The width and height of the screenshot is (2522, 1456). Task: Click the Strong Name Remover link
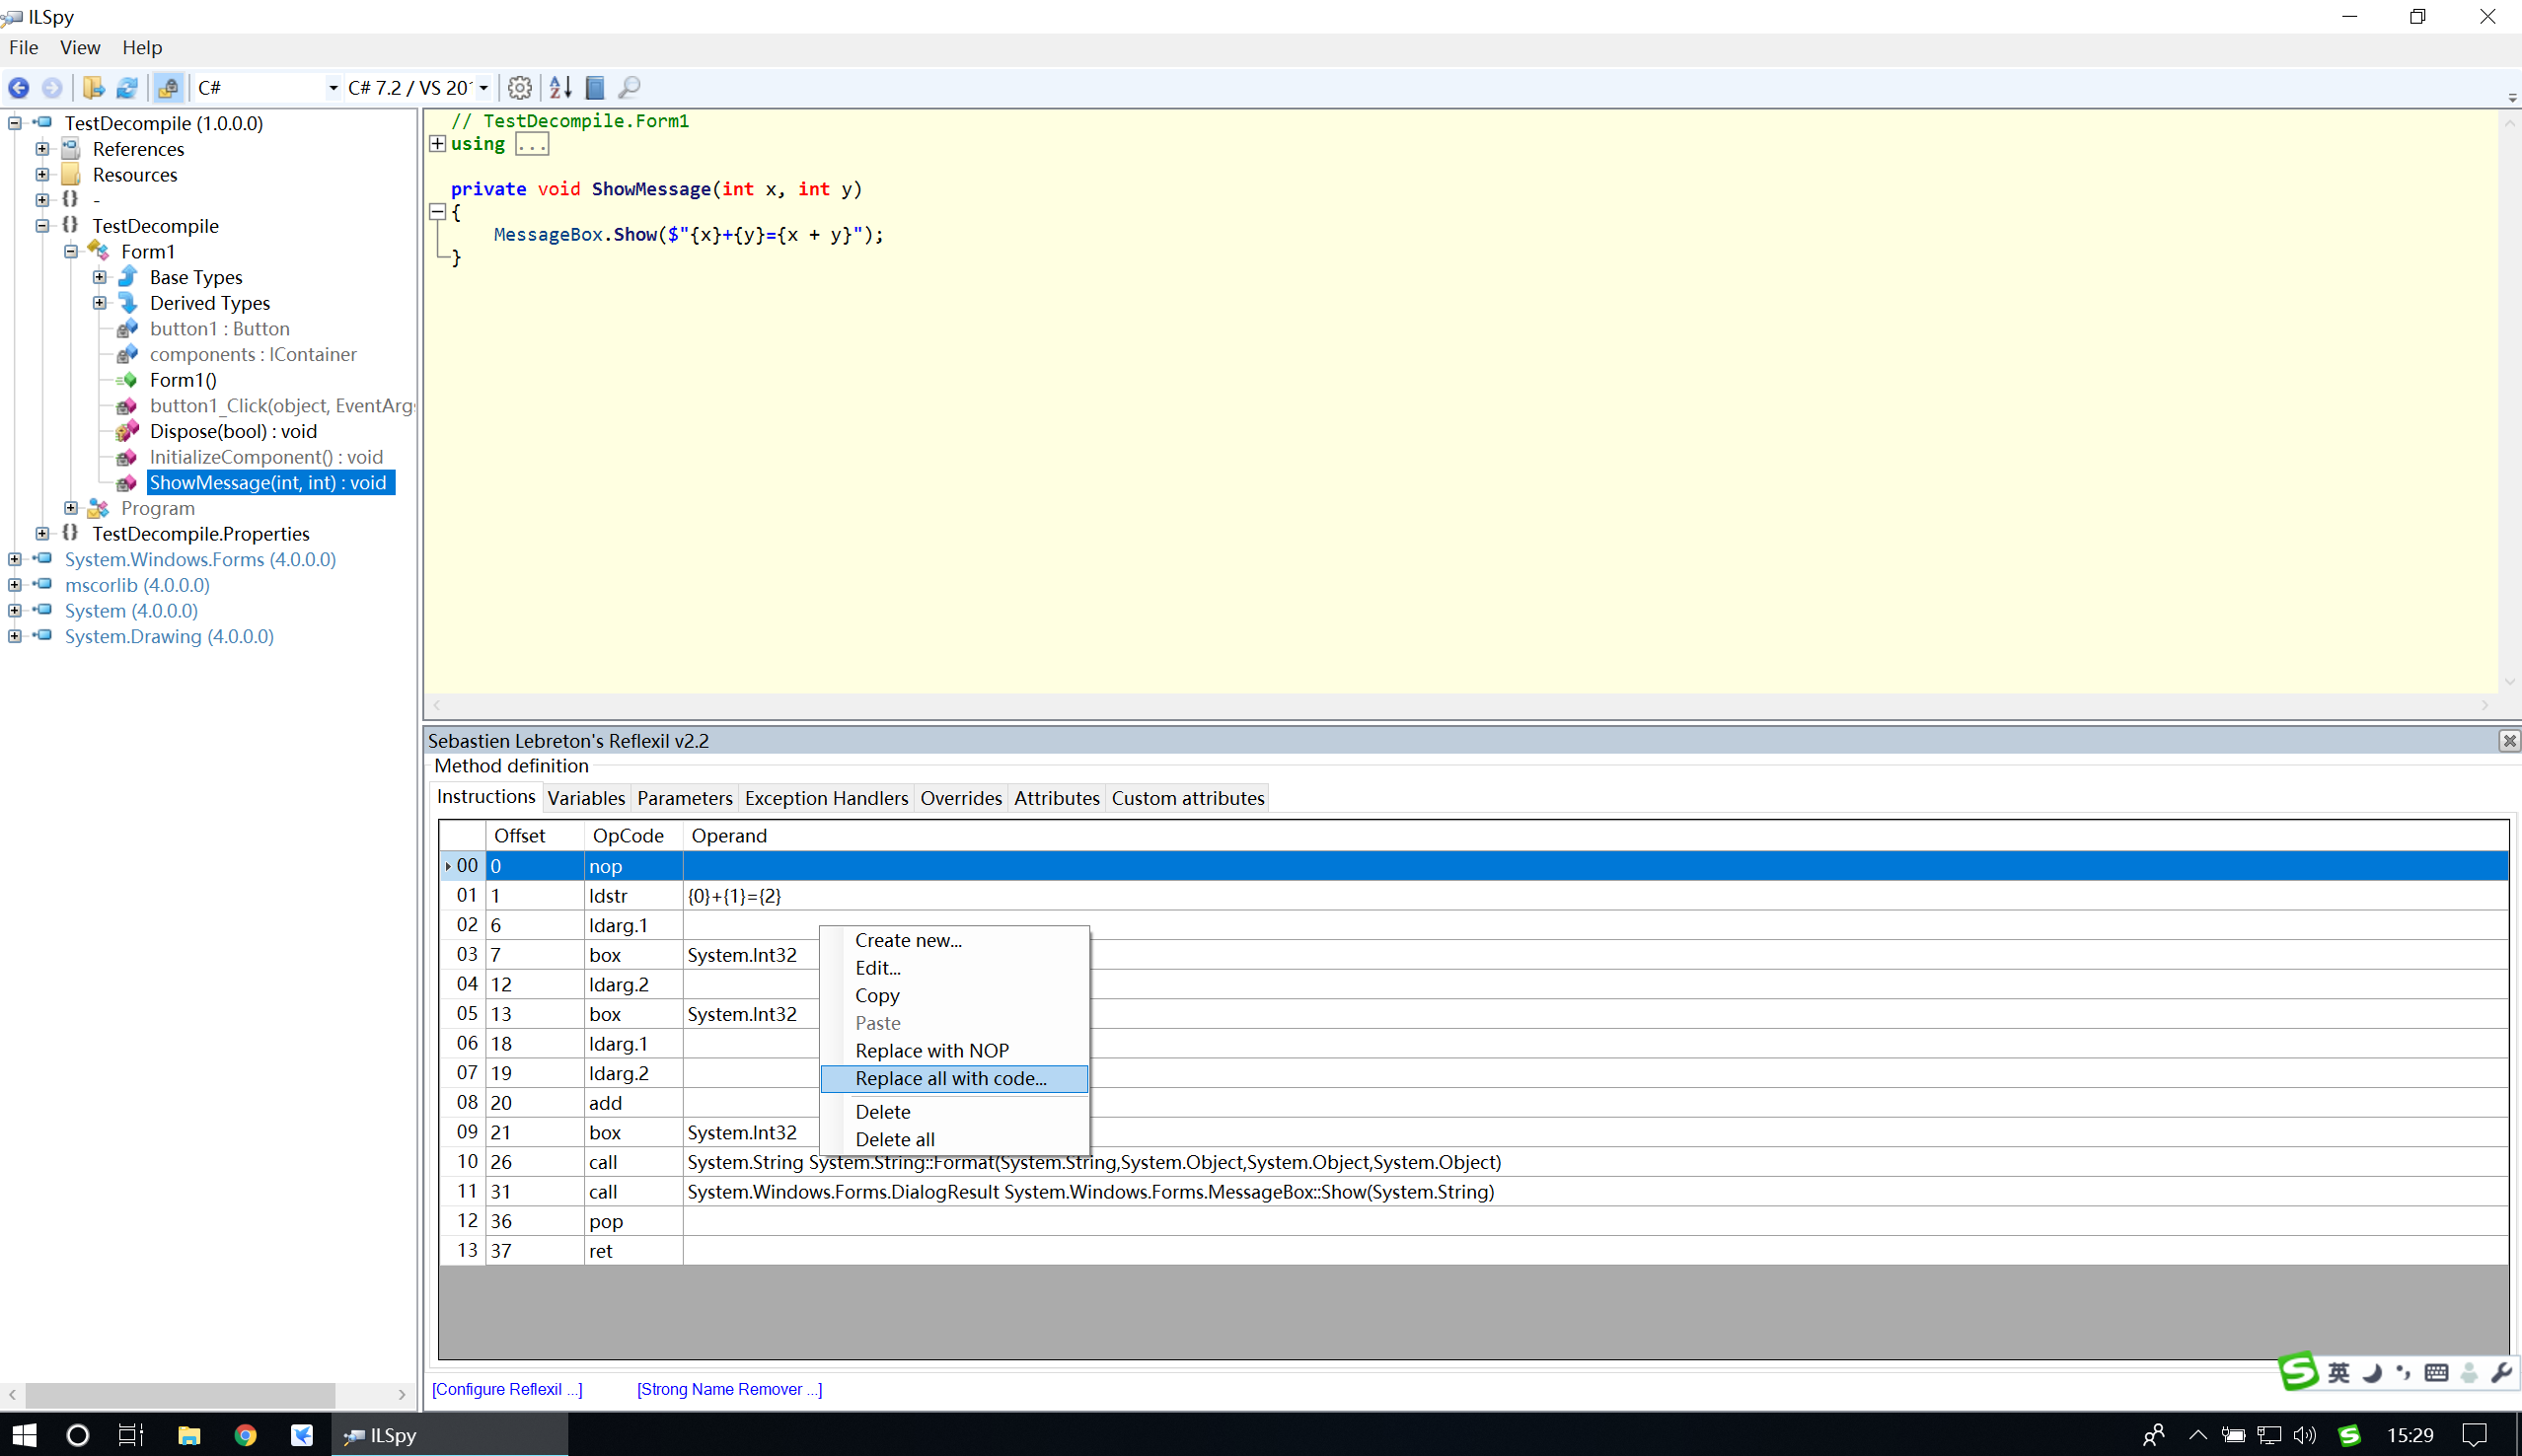click(729, 1389)
